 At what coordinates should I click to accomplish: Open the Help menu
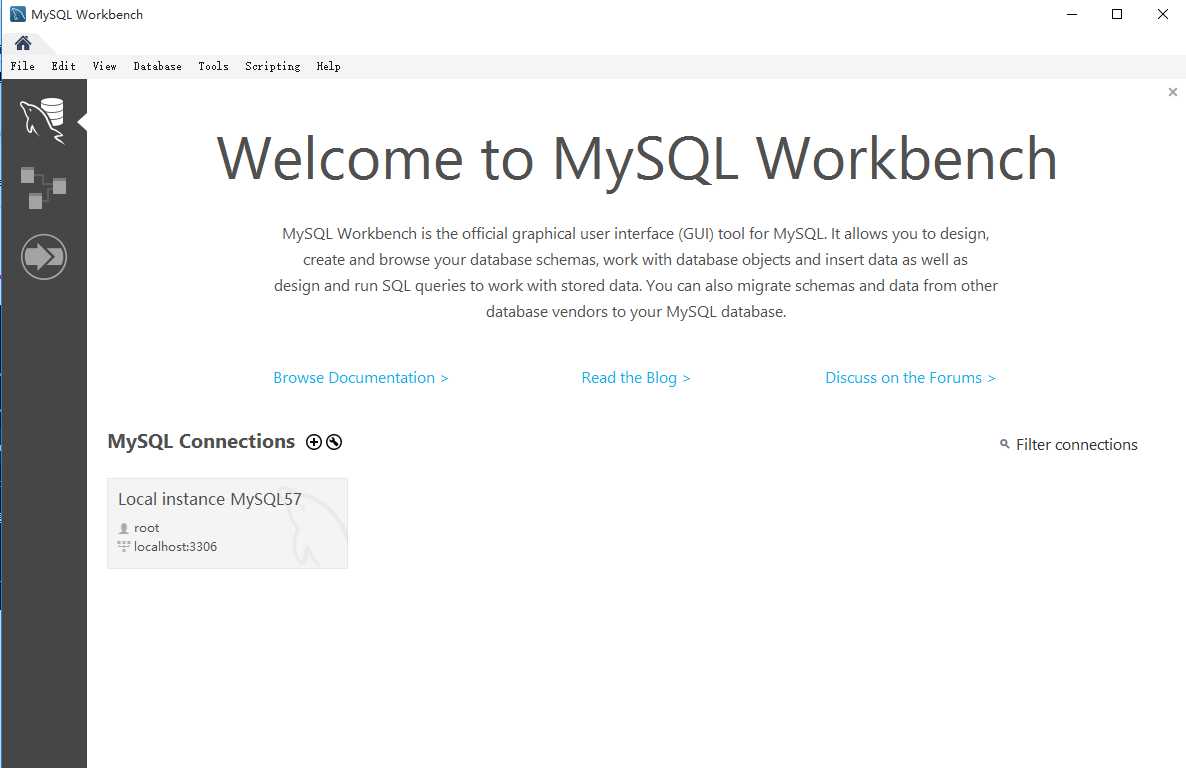(x=328, y=67)
